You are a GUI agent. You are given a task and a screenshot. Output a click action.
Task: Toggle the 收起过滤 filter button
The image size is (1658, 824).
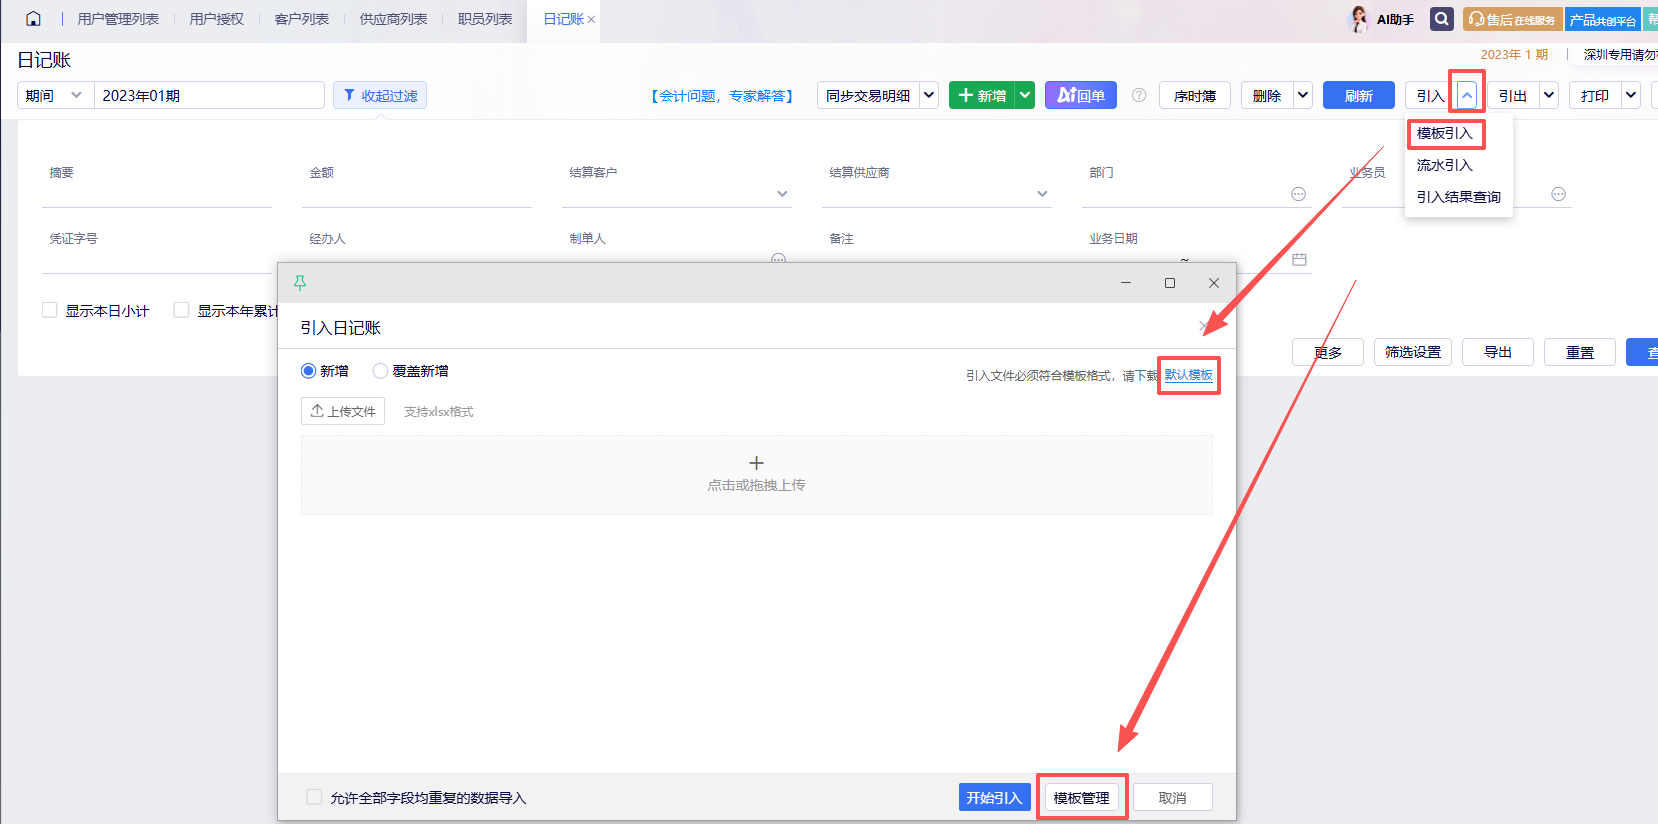click(380, 95)
